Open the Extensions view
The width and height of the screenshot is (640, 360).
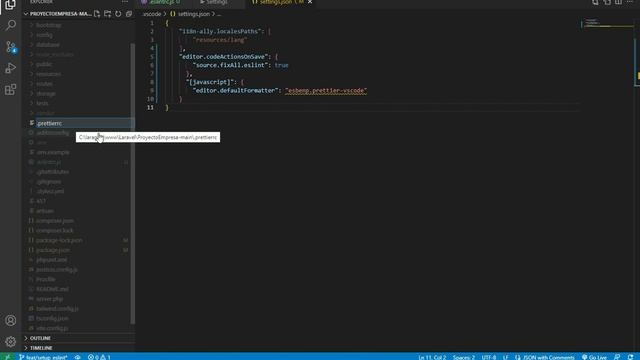[11, 89]
